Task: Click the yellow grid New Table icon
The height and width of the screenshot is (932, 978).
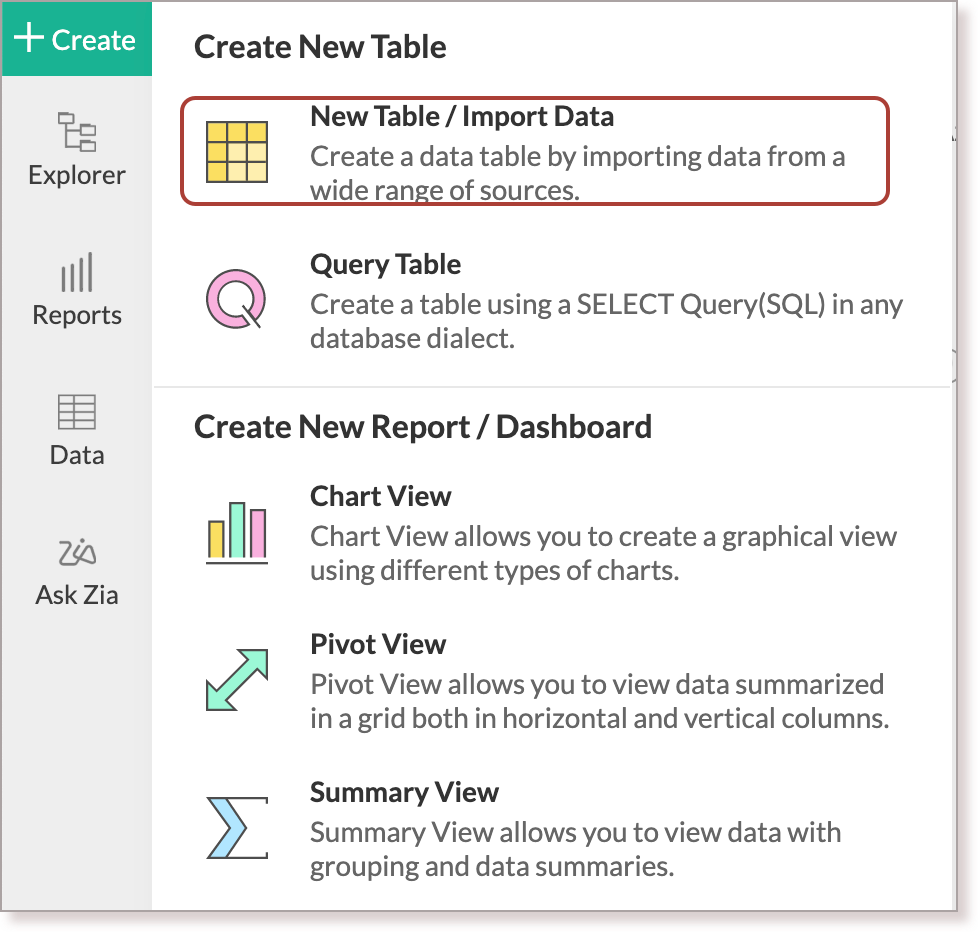Action: 236,152
